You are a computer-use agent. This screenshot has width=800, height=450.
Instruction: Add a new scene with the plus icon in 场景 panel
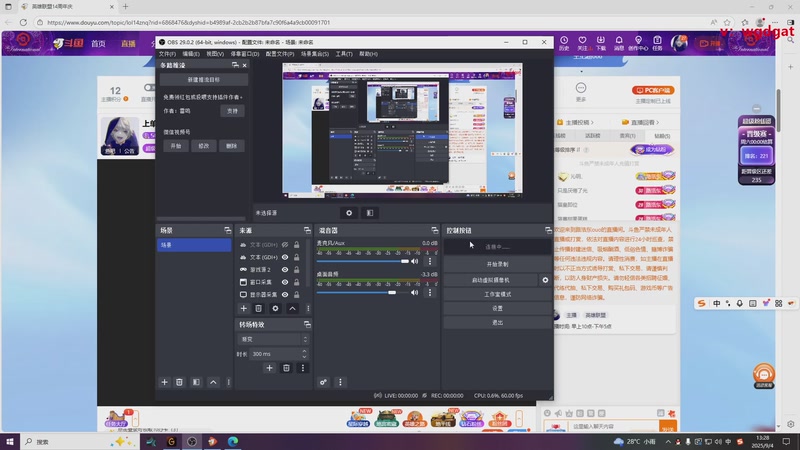click(164, 382)
